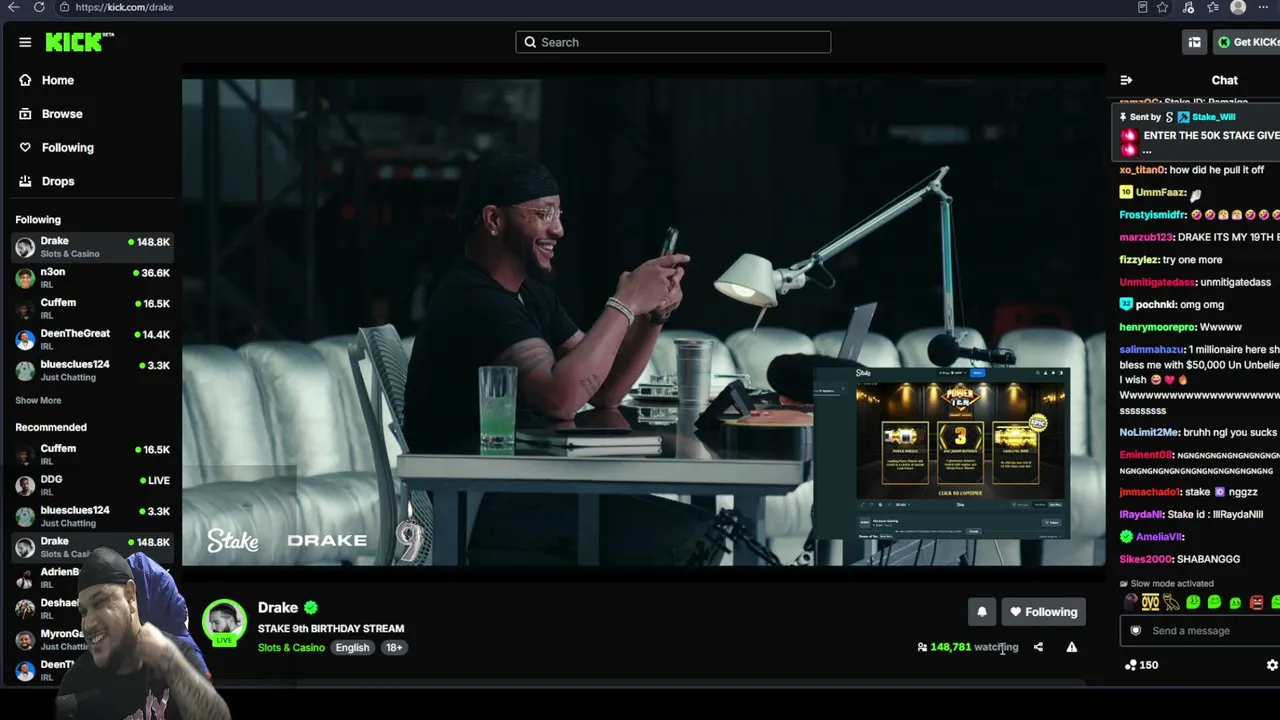Open Cuffem's channel in Following list
The image size is (1280, 720).
click(92, 308)
